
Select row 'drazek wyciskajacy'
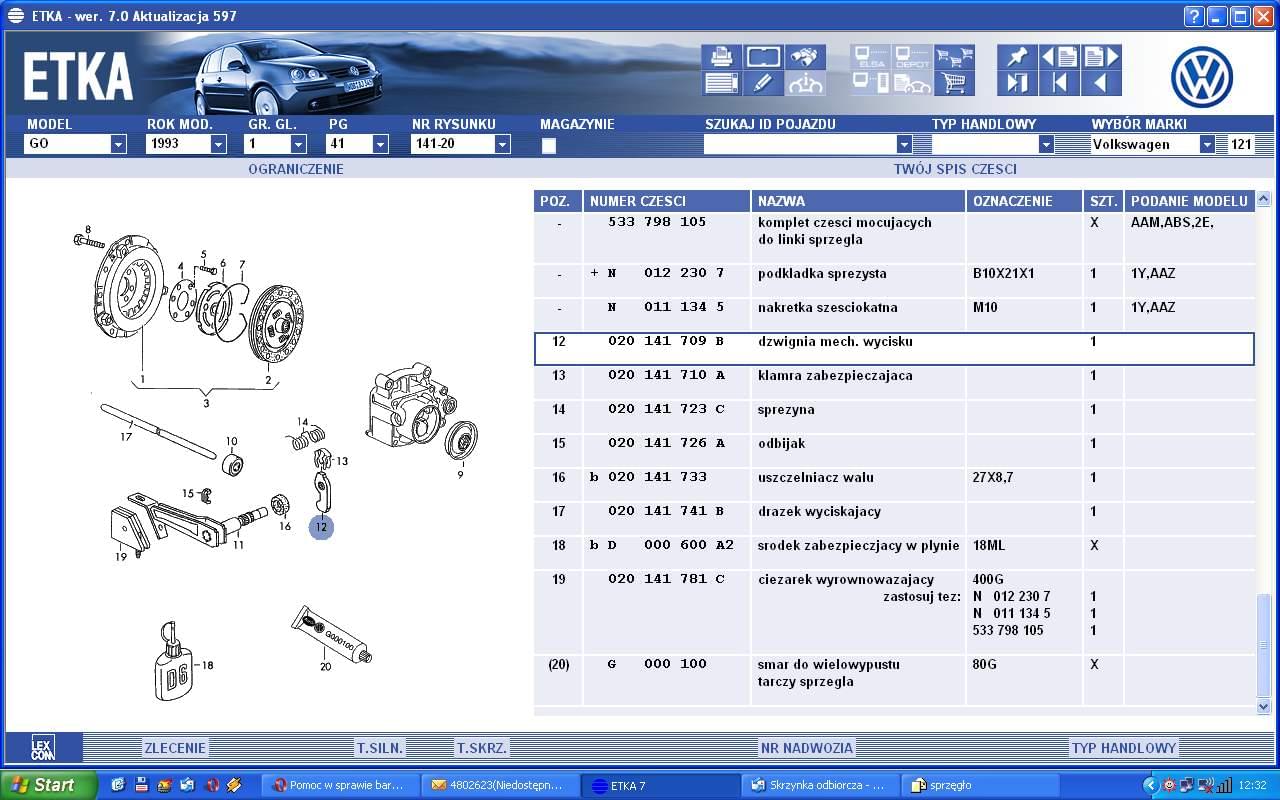pos(894,519)
